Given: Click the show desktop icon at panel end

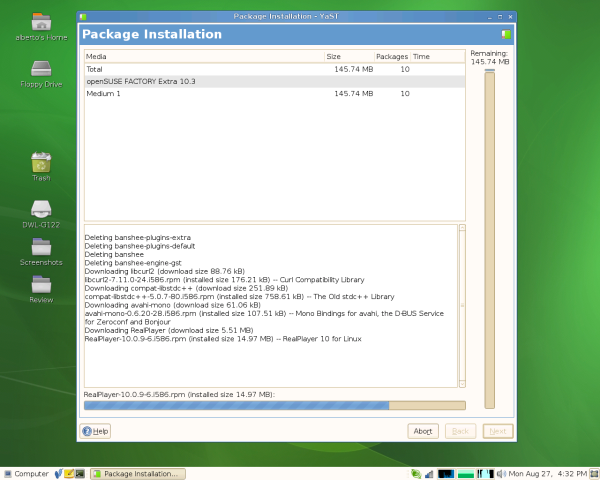Looking at the screenshot, I should coord(594,474).
